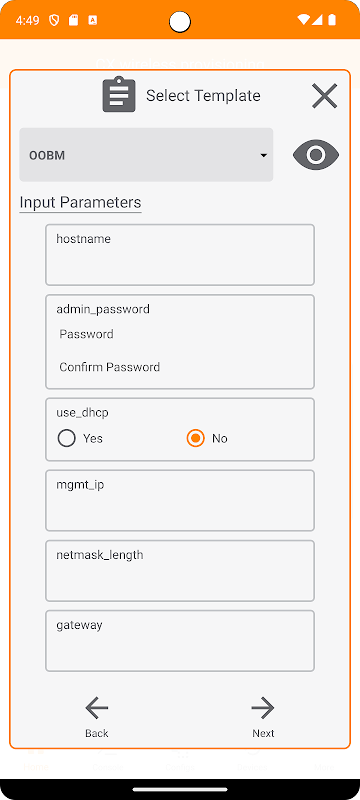The height and width of the screenshot is (800, 360).
Task: Click the Input Parameters heading
Action: coord(80,203)
